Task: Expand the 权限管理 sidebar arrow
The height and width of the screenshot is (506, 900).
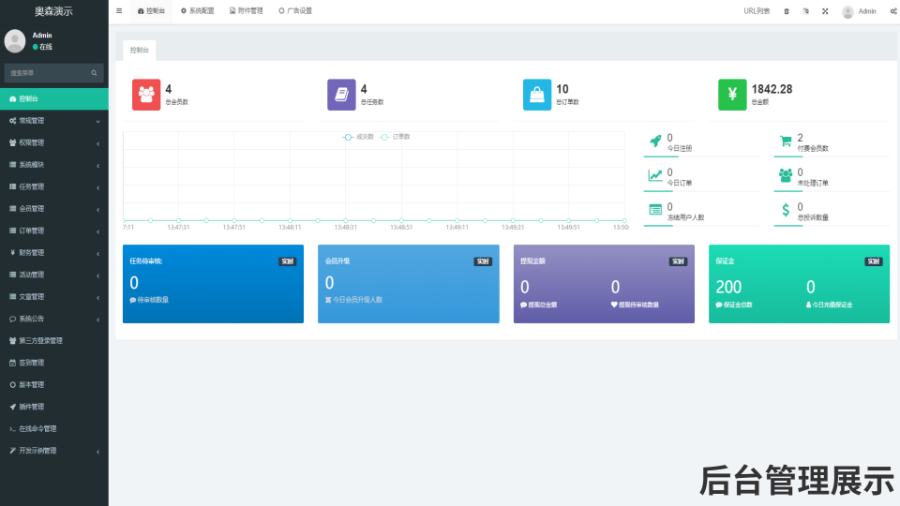Action: 98,143
